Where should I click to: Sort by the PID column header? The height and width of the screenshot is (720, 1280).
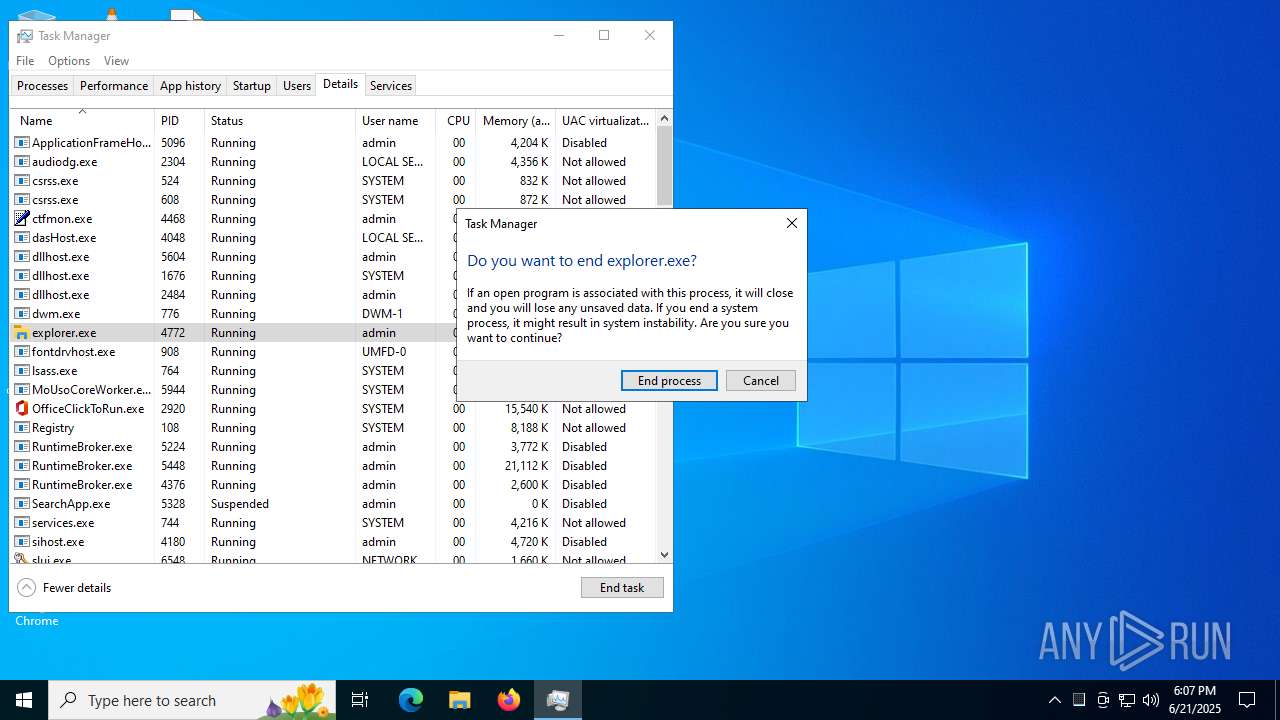(x=180, y=121)
